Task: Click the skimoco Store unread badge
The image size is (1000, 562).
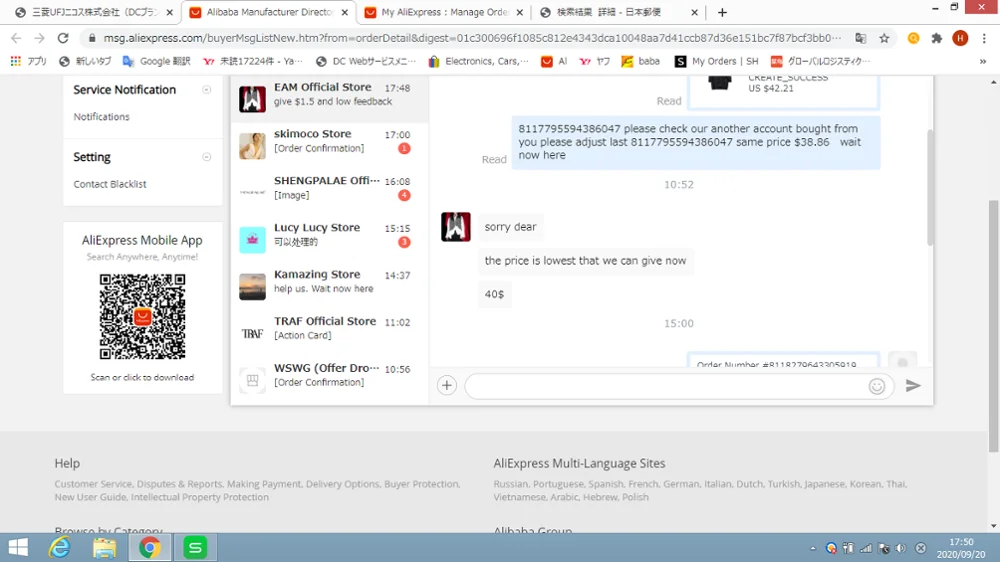Action: [404, 149]
